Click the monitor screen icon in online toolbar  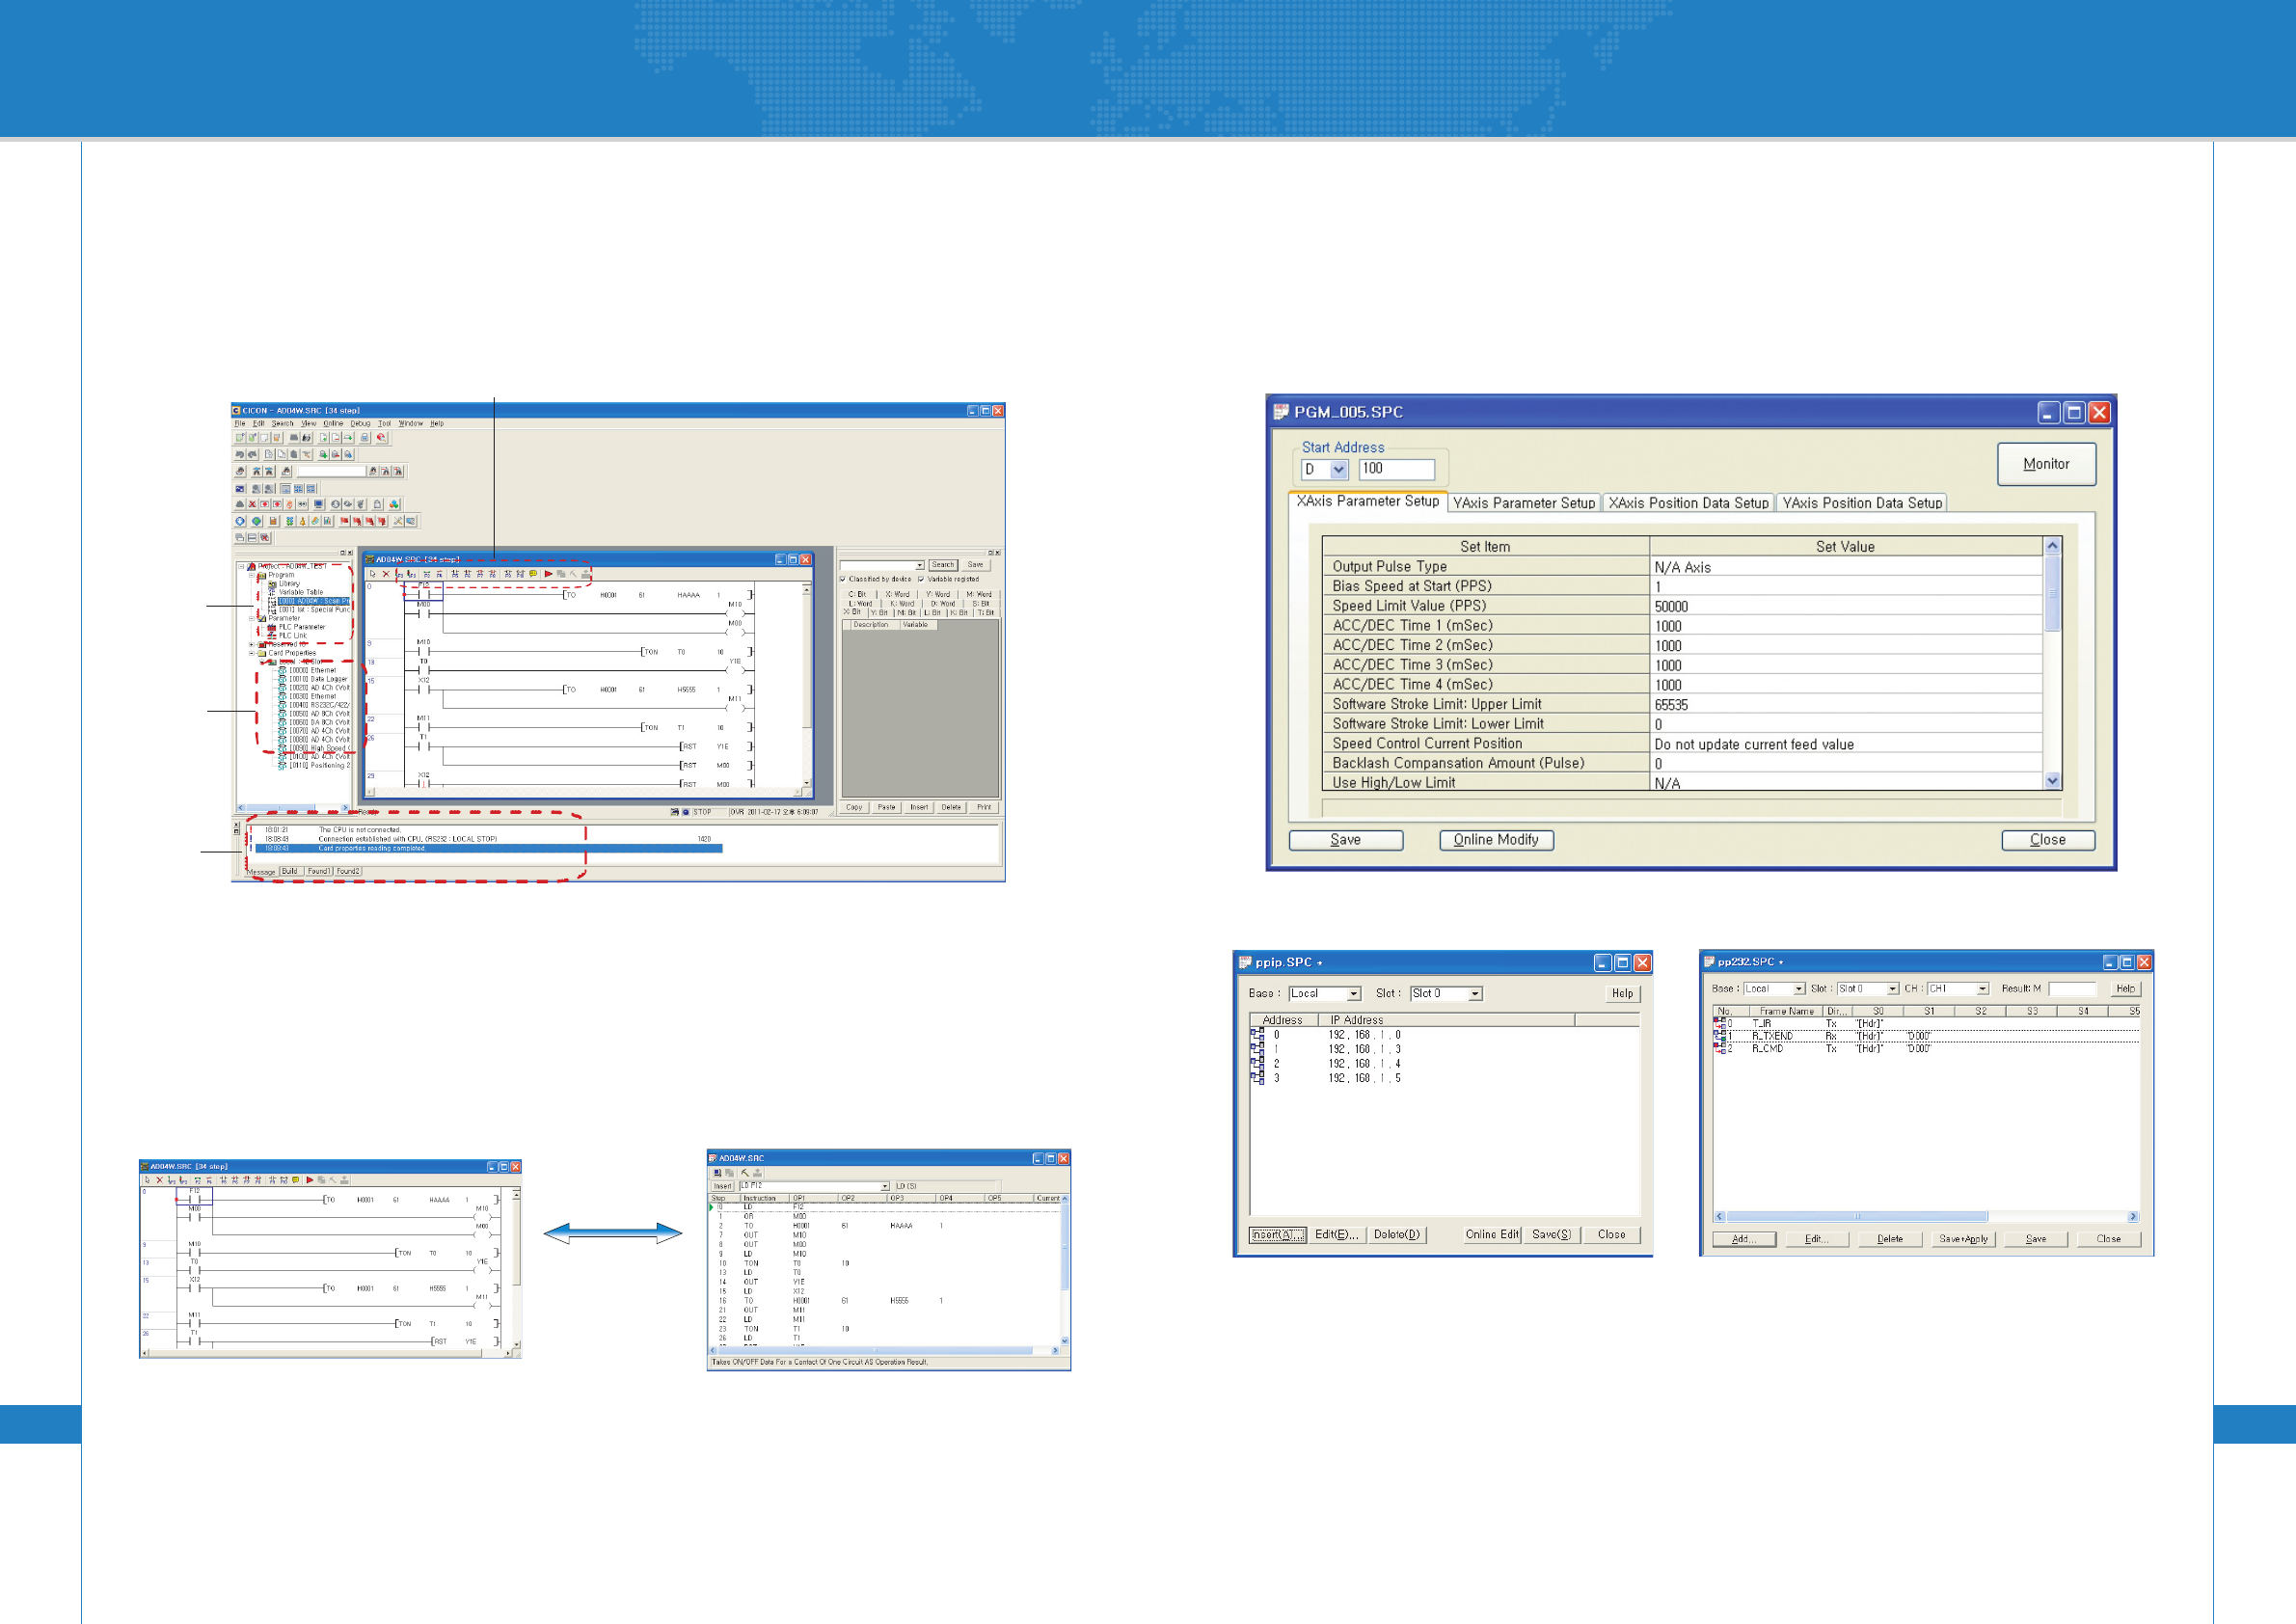319,505
